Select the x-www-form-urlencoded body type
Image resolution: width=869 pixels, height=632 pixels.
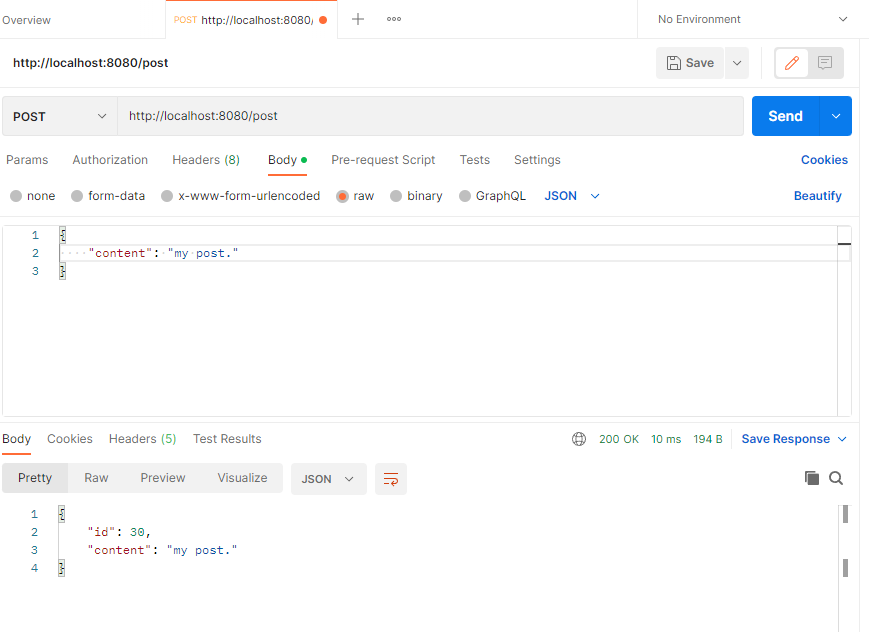pos(241,196)
